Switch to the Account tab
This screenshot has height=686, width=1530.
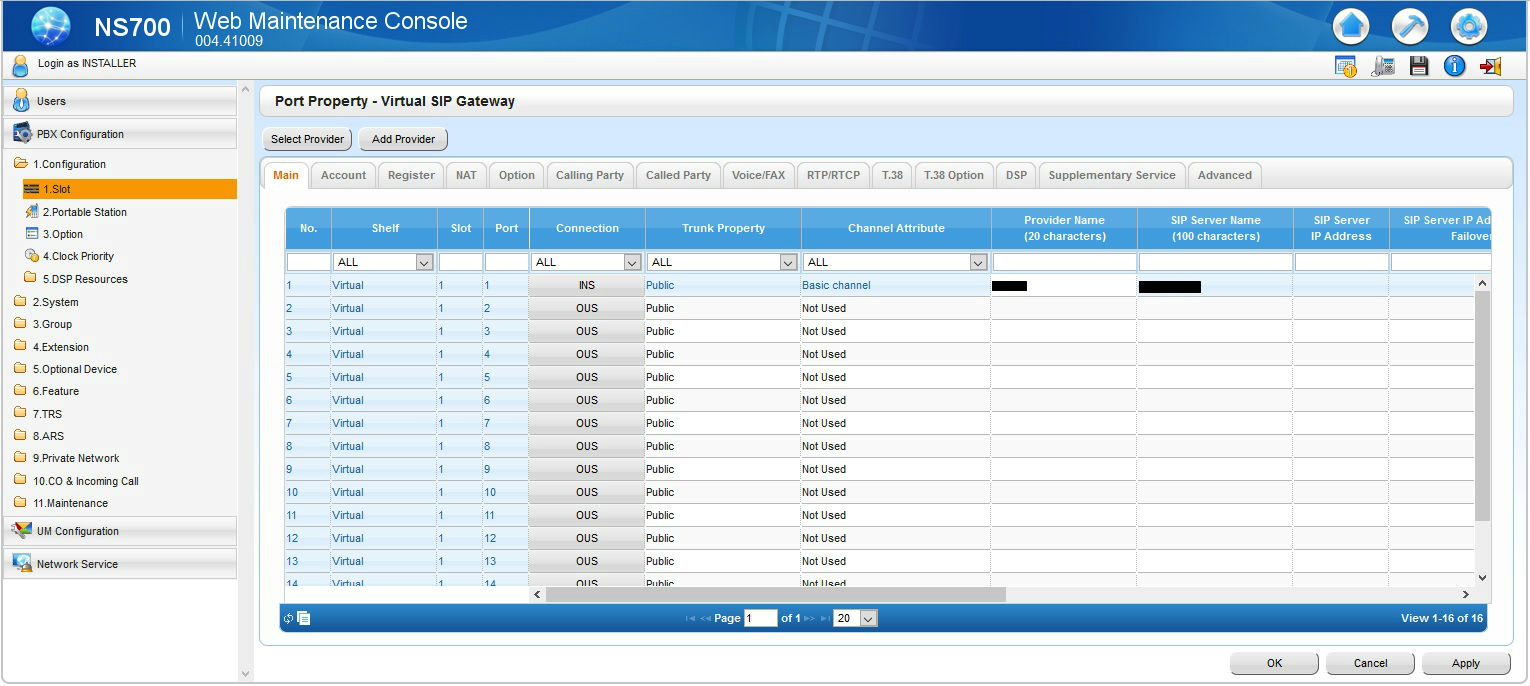coord(343,175)
